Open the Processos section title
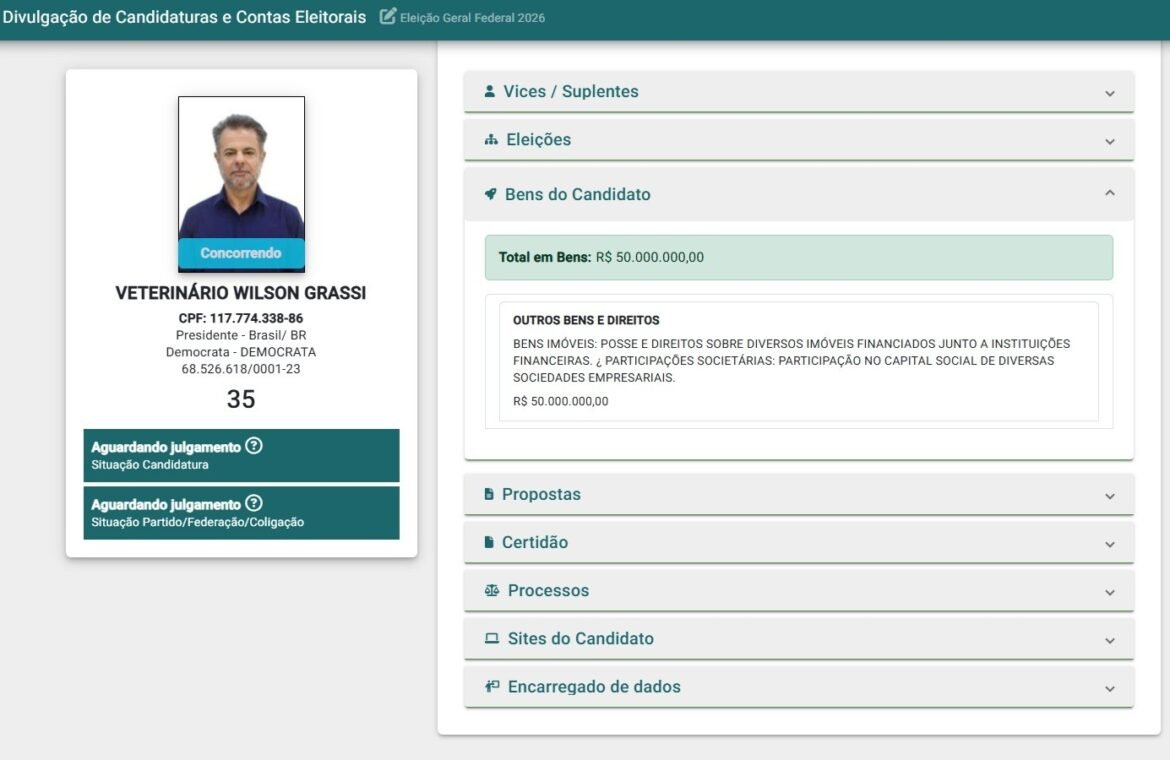This screenshot has height=760, width=1170. coord(548,590)
